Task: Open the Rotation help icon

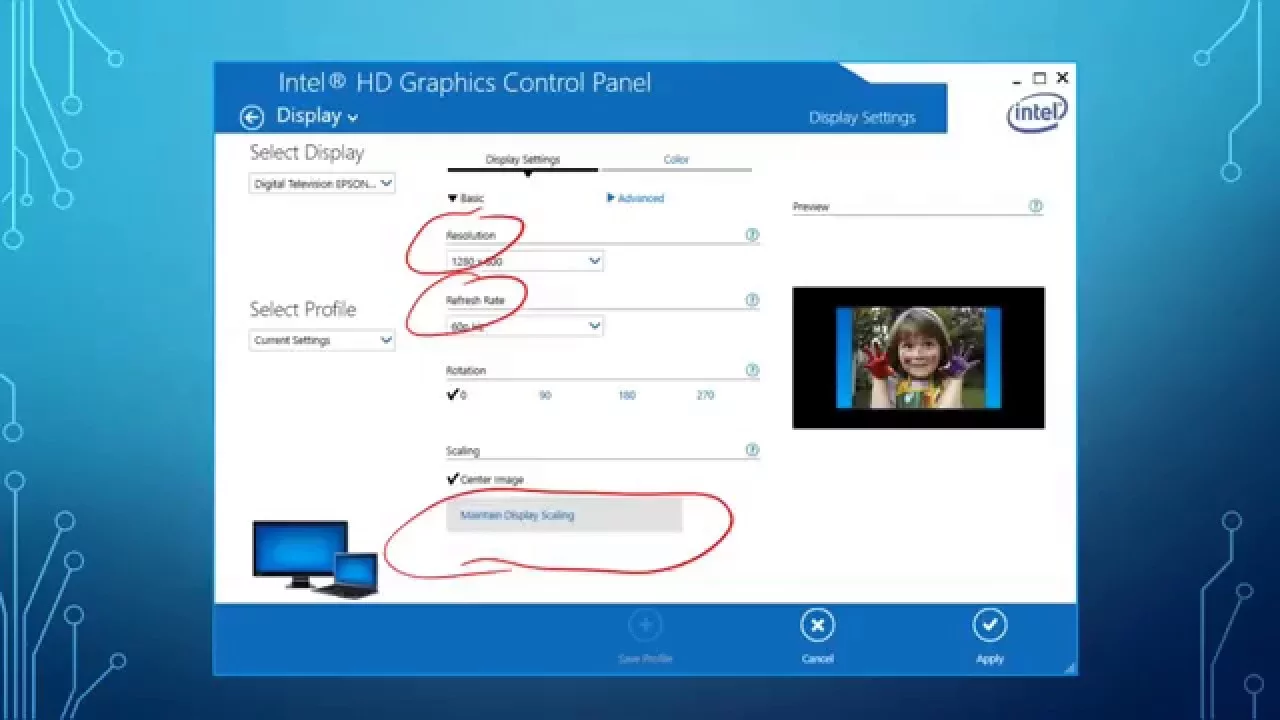Action: click(752, 370)
